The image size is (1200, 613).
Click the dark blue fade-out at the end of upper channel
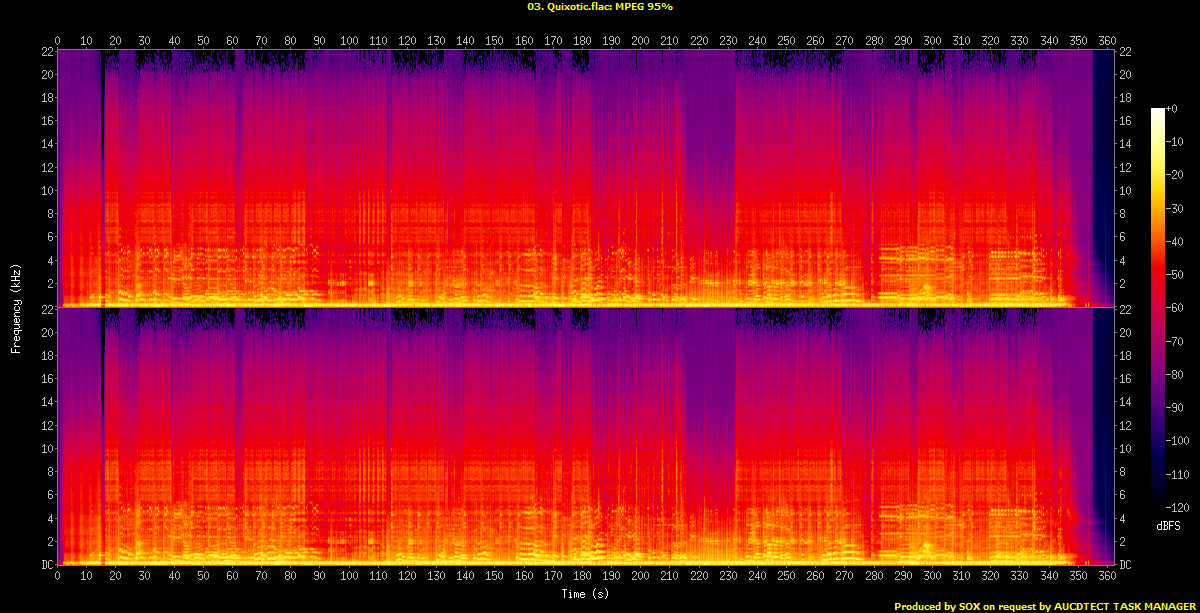[1102, 150]
